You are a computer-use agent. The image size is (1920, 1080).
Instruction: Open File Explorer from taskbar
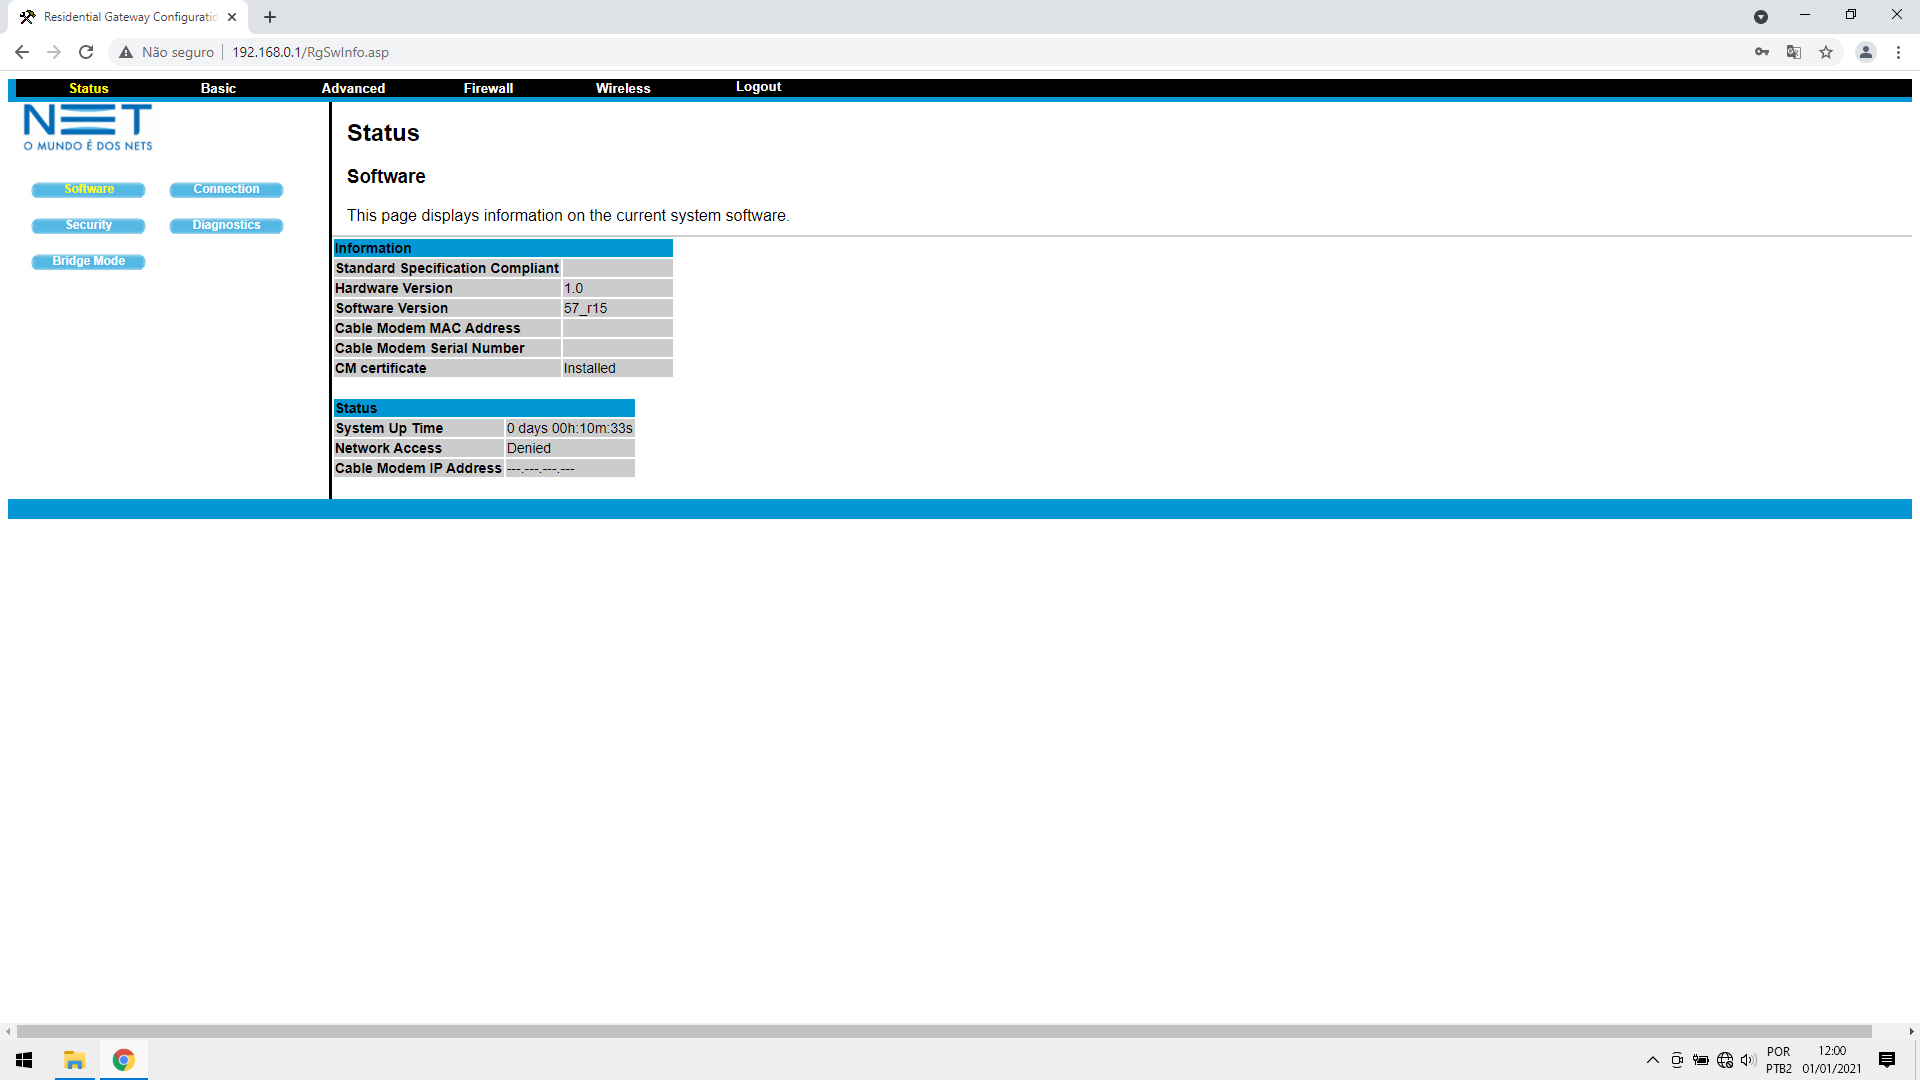click(x=75, y=1060)
